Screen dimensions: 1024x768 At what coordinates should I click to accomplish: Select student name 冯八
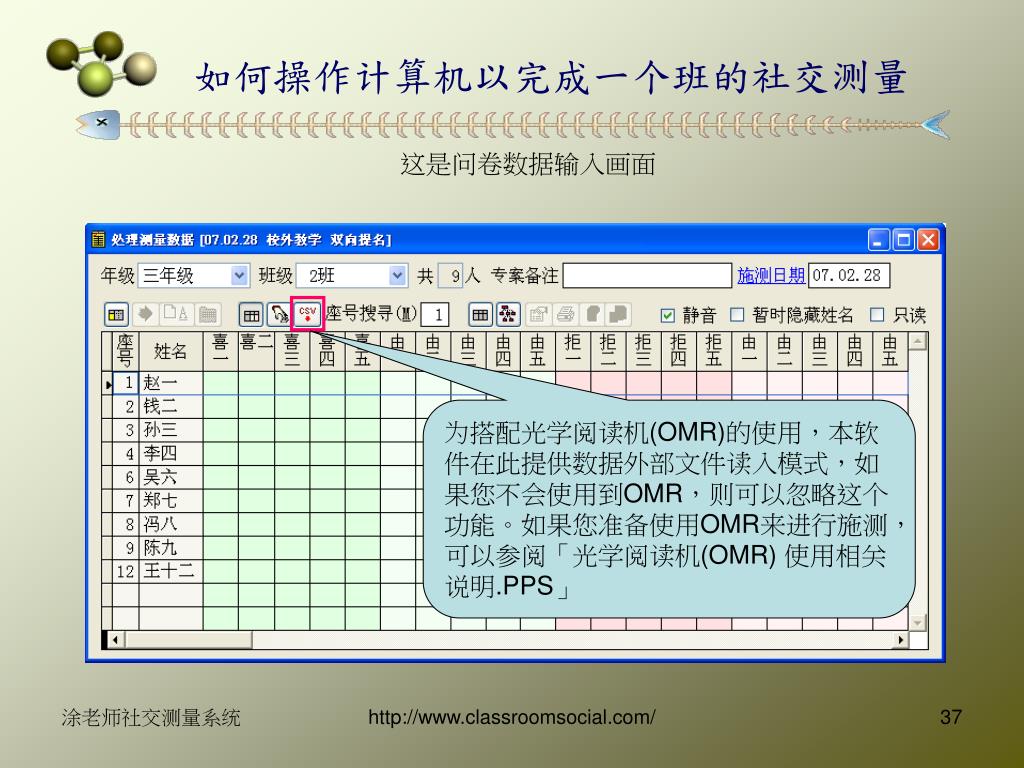click(170, 524)
